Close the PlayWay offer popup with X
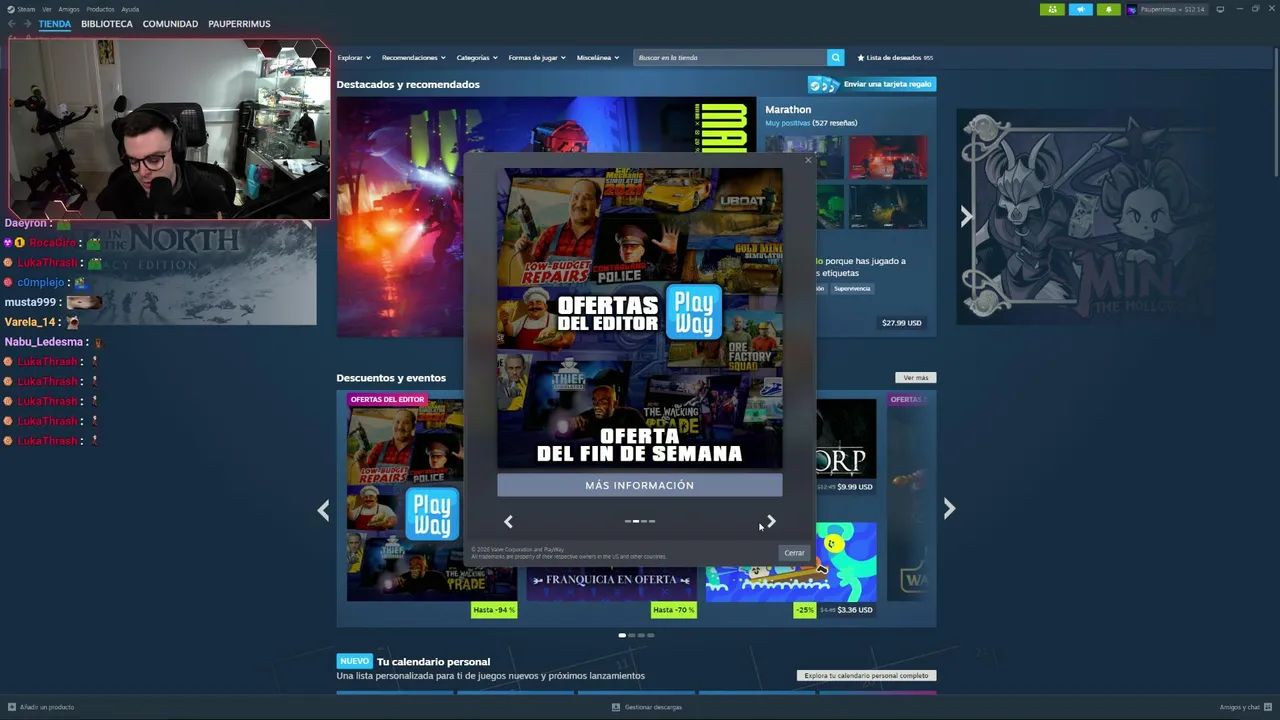This screenshot has width=1280, height=720. (x=808, y=160)
